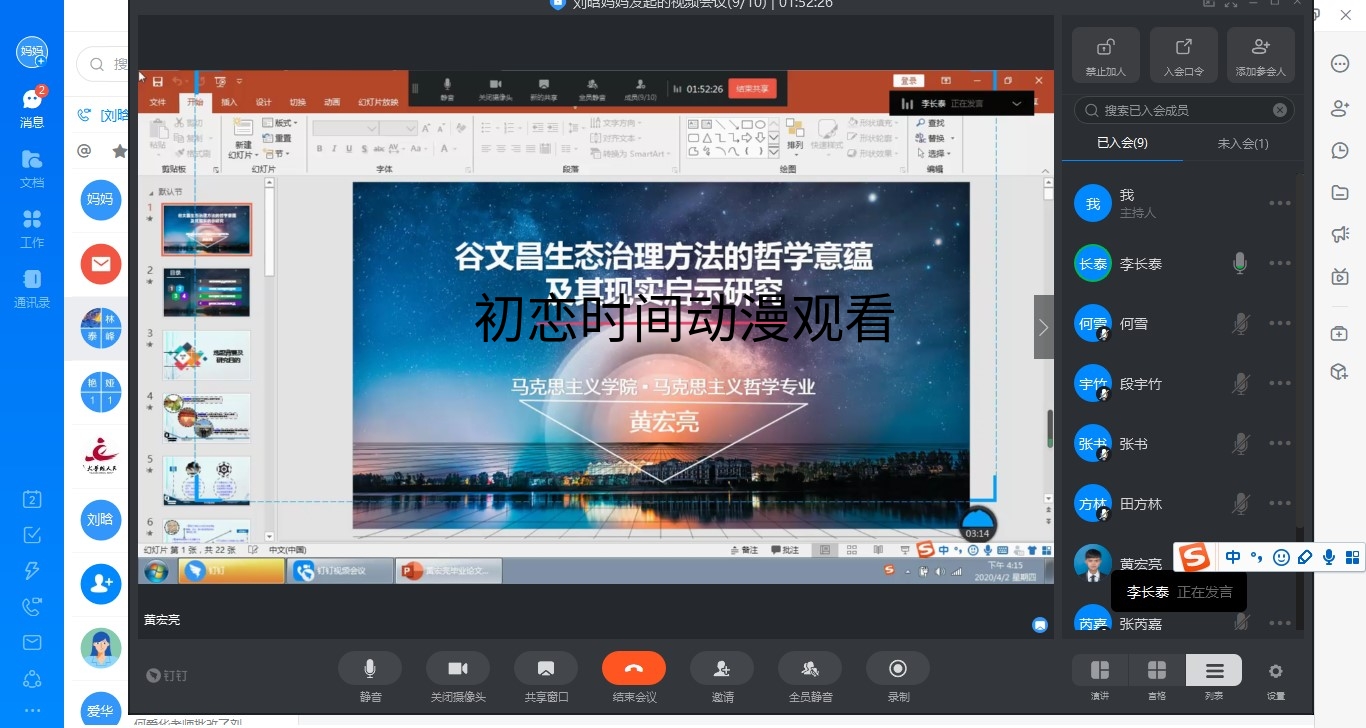Image resolution: width=1366 pixels, height=728 pixels.
Task: Select the 未入会(1) tab
Action: [1242, 143]
